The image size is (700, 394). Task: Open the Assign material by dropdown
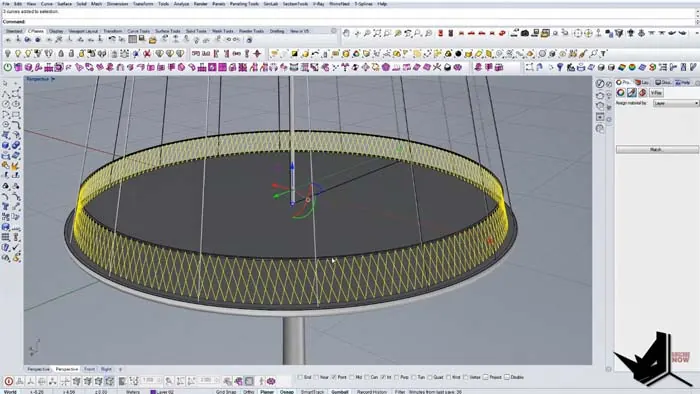[676, 103]
